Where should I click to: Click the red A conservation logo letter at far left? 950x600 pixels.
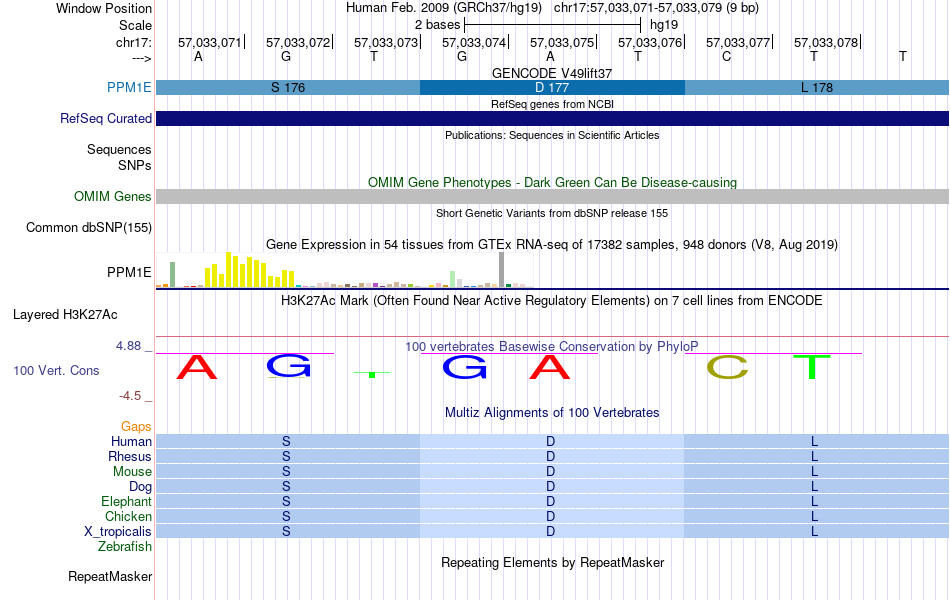(x=196, y=367)
